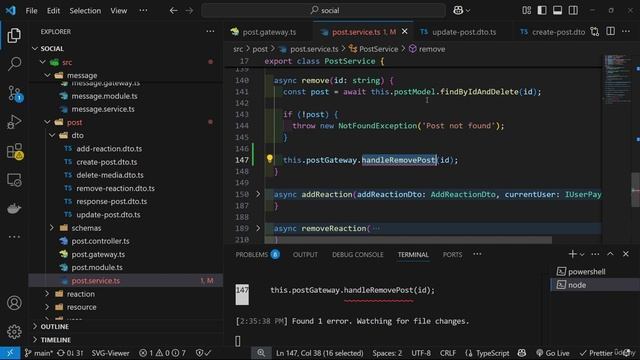The width and height of the screenshot is (640, 360).
Task: Toggle the primary side bar
Action: [542, 11]
